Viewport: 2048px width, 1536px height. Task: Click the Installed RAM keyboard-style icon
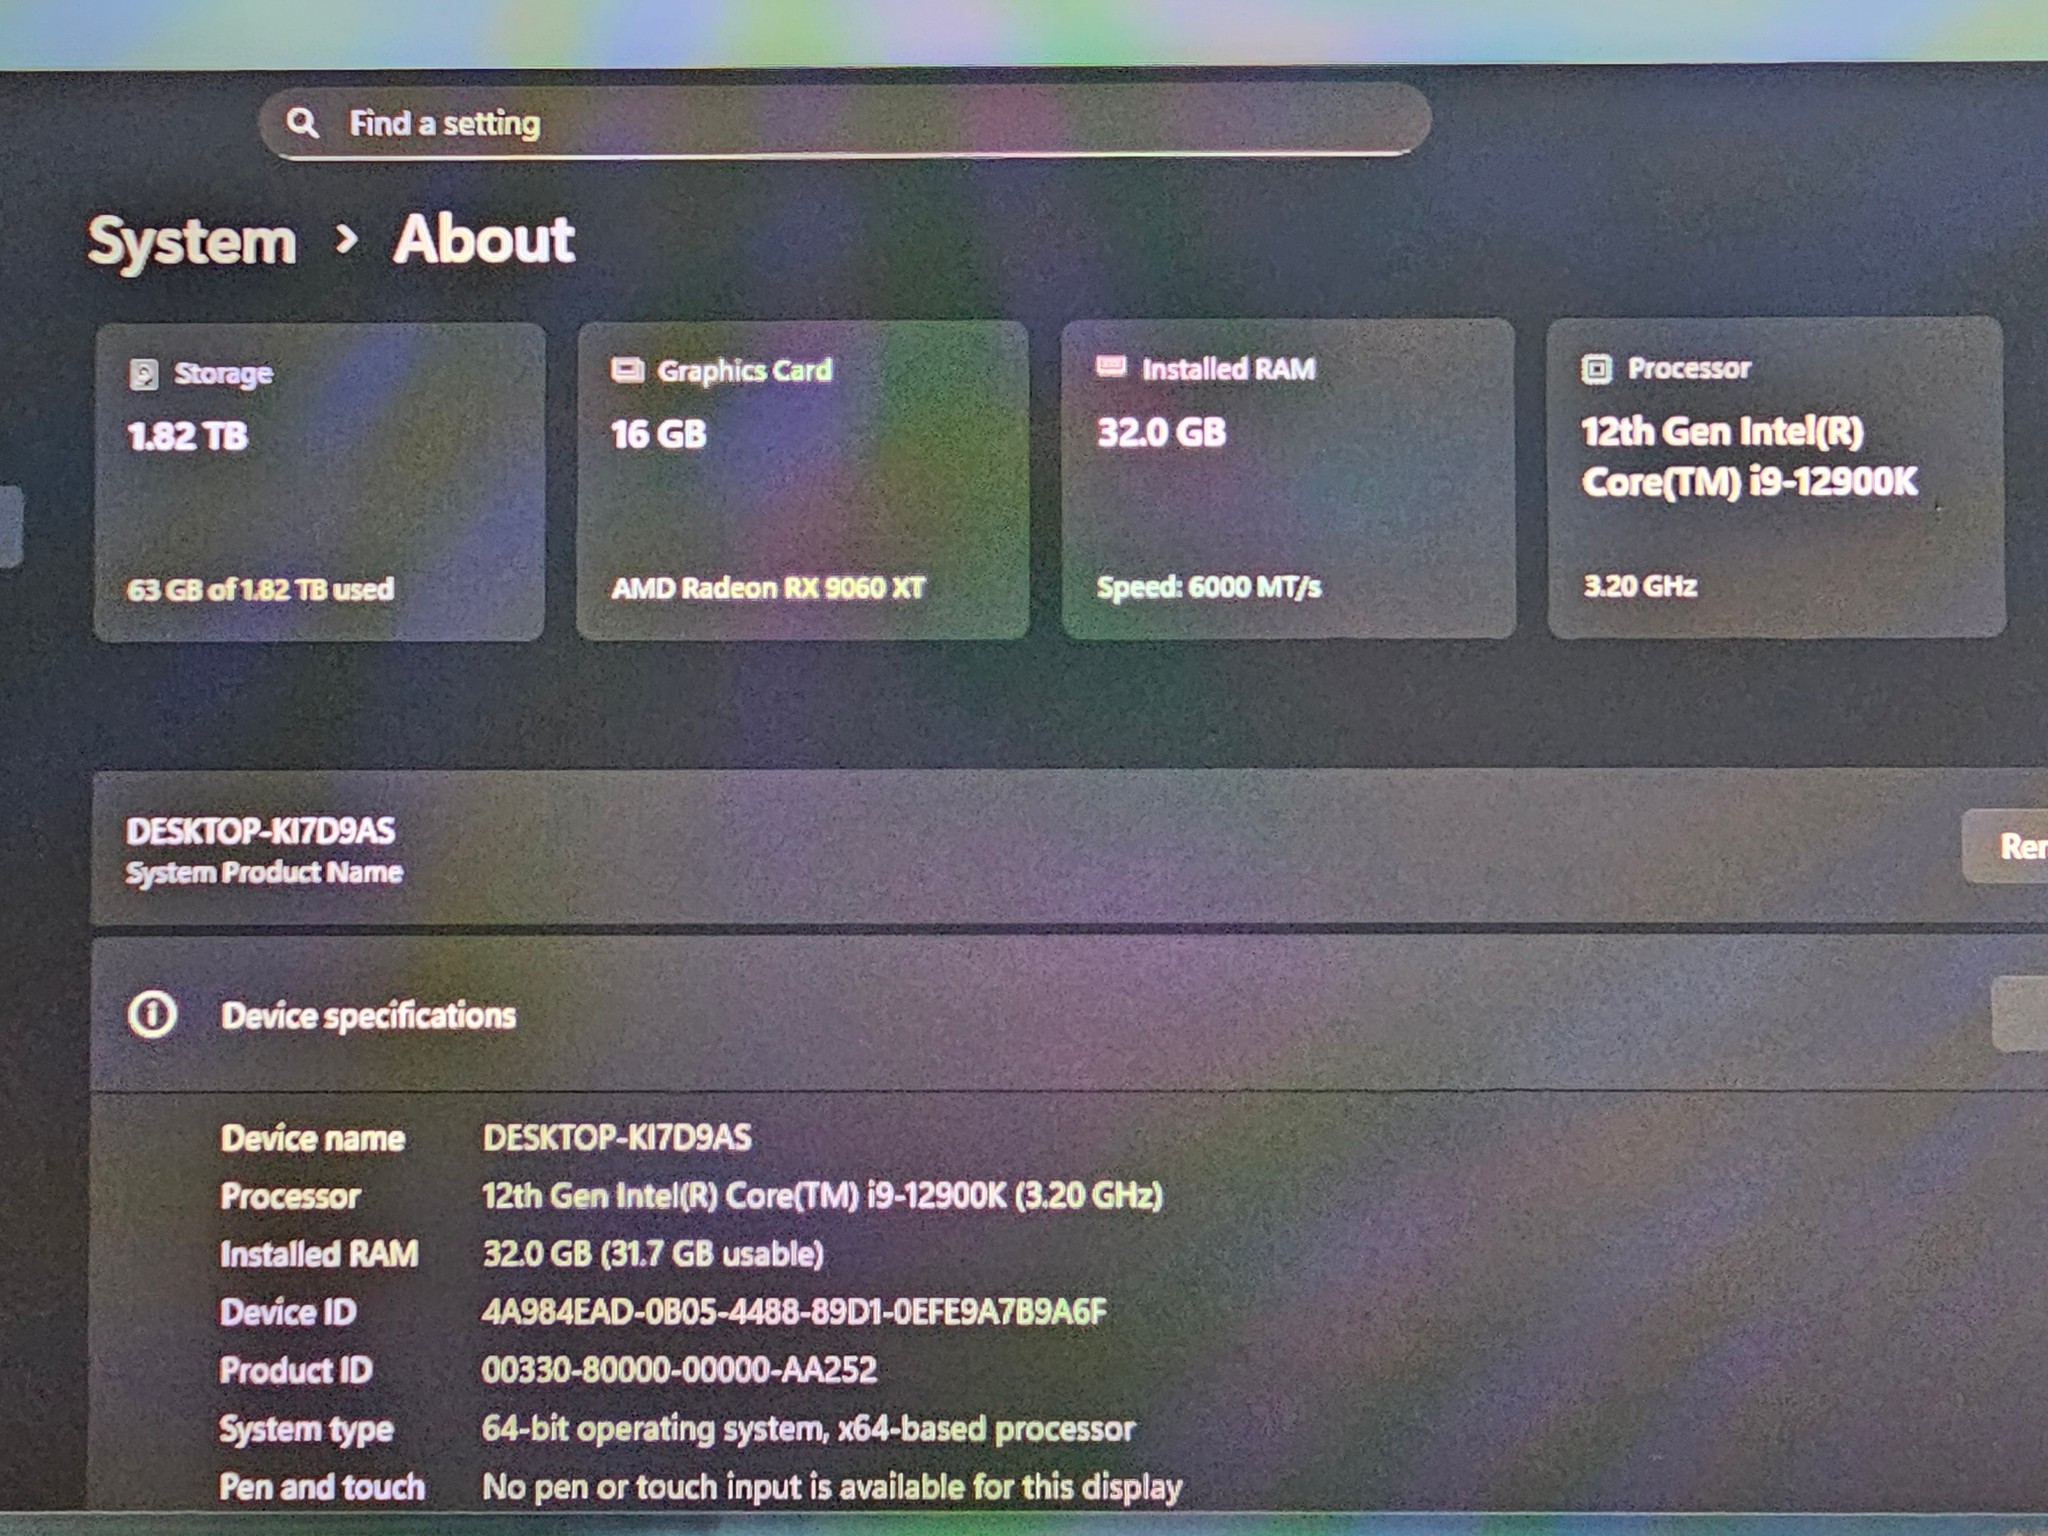point(1111,367)
